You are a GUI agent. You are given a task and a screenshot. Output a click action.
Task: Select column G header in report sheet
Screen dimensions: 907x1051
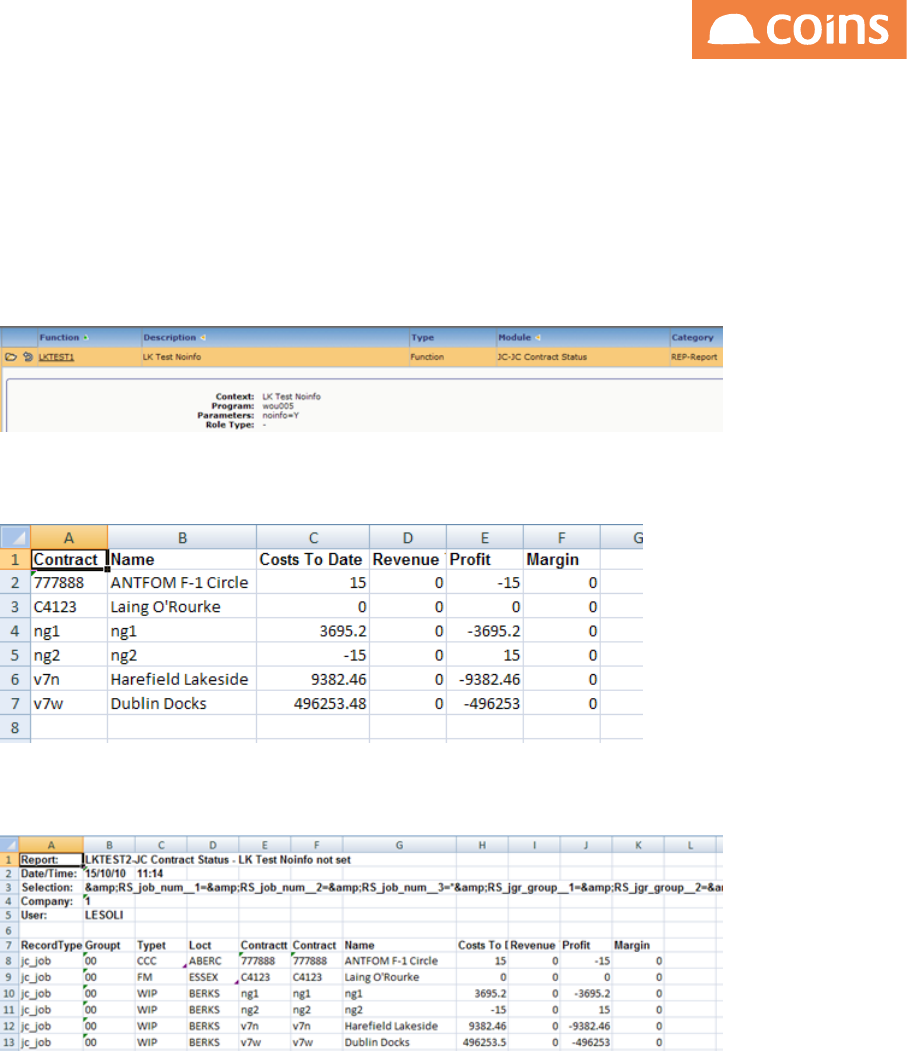click(400, 845)
